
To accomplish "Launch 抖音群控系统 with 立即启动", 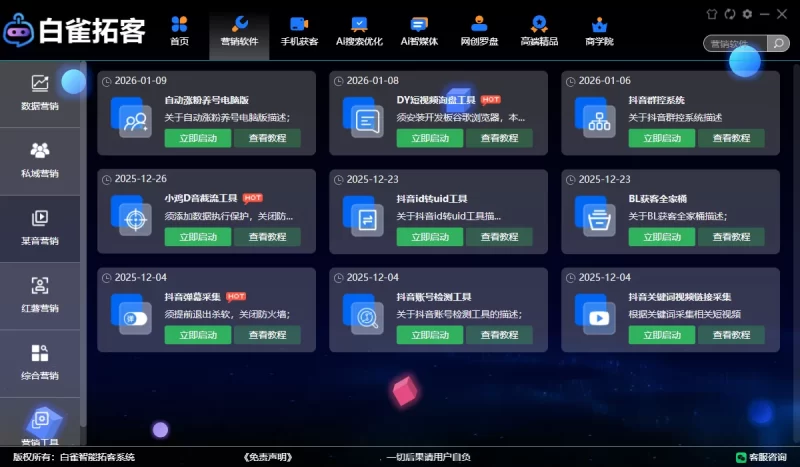I will click(x=662, y=138).
